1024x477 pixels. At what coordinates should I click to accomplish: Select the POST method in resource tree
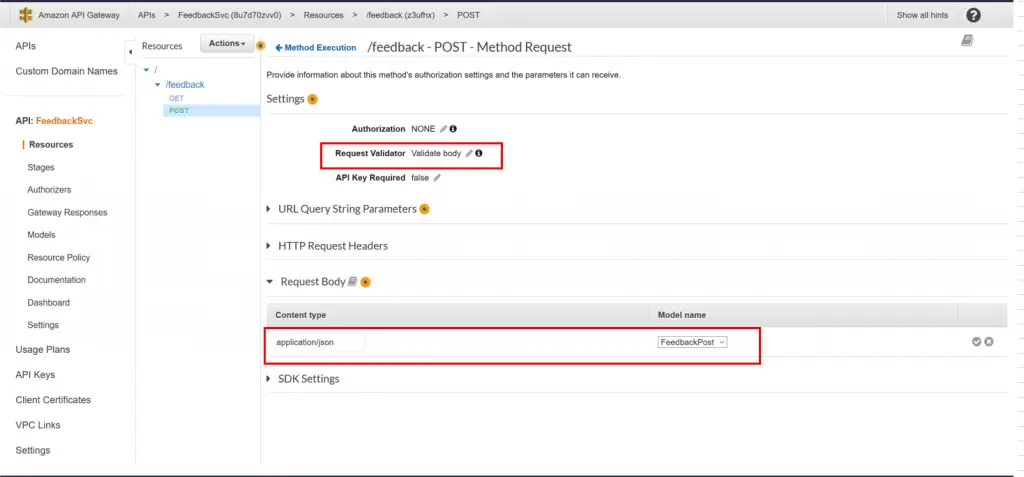click(x=179, y=110)
